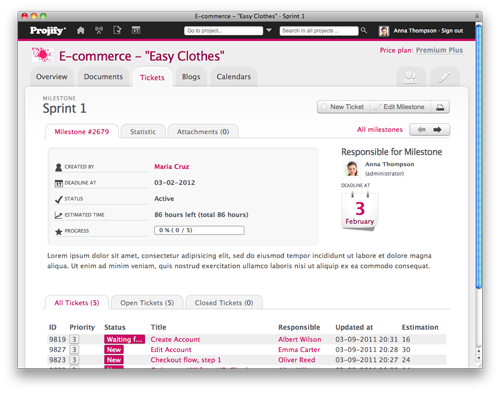The height and width of the screenshot is (393, 500).
Task: Click the Edit Milestone button
Action: coord(400,107)
